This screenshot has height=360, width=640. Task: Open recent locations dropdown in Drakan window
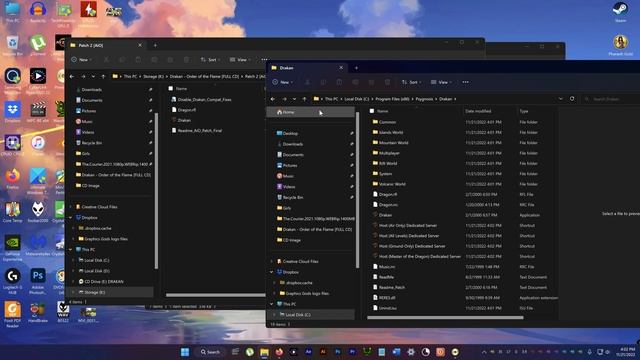(x=294, y=99)
